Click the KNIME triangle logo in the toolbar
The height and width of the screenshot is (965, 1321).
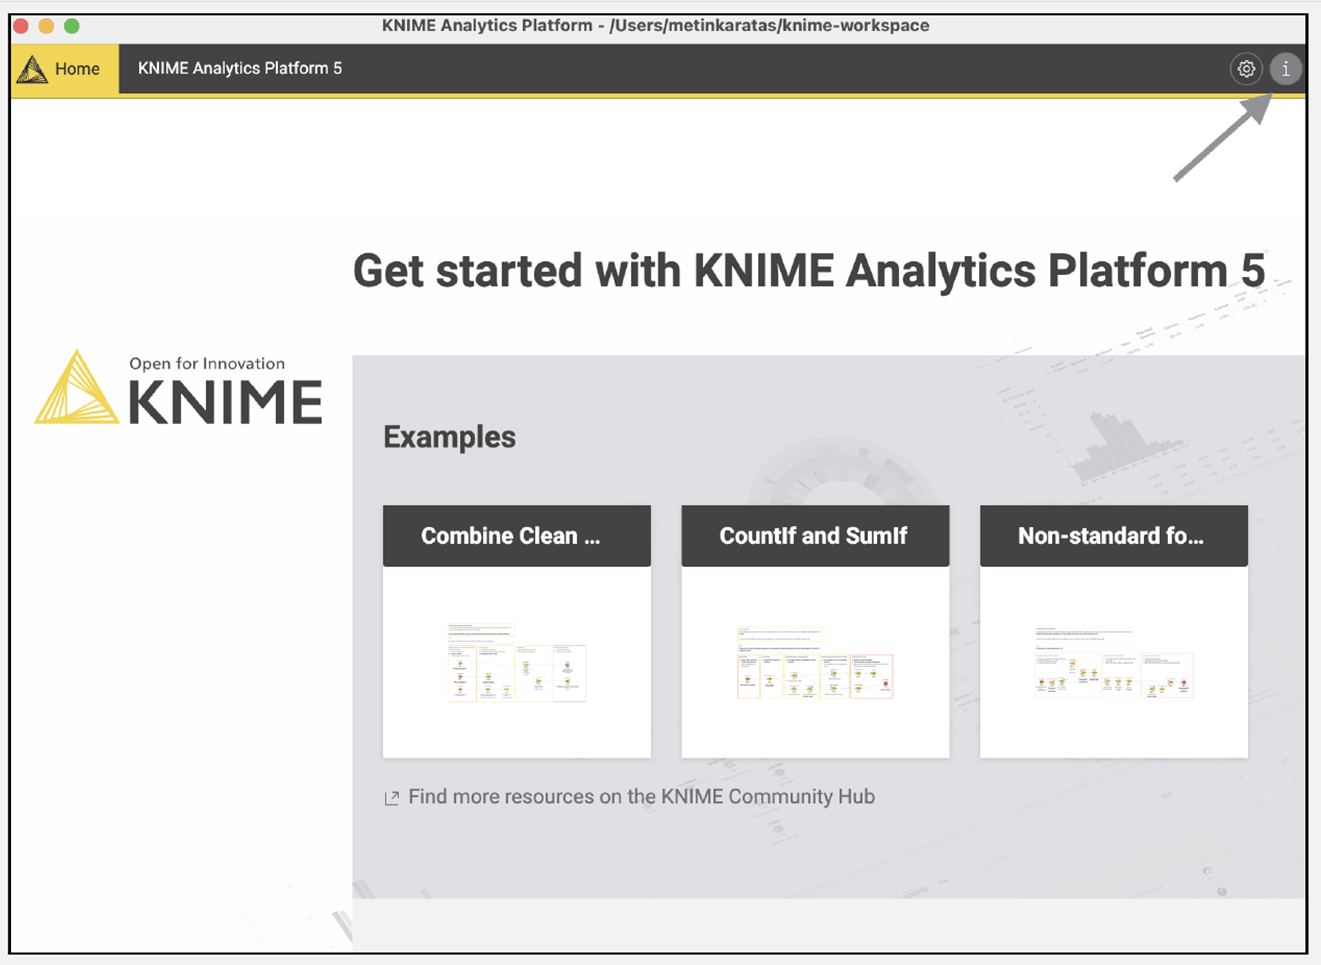pos(33,68)
